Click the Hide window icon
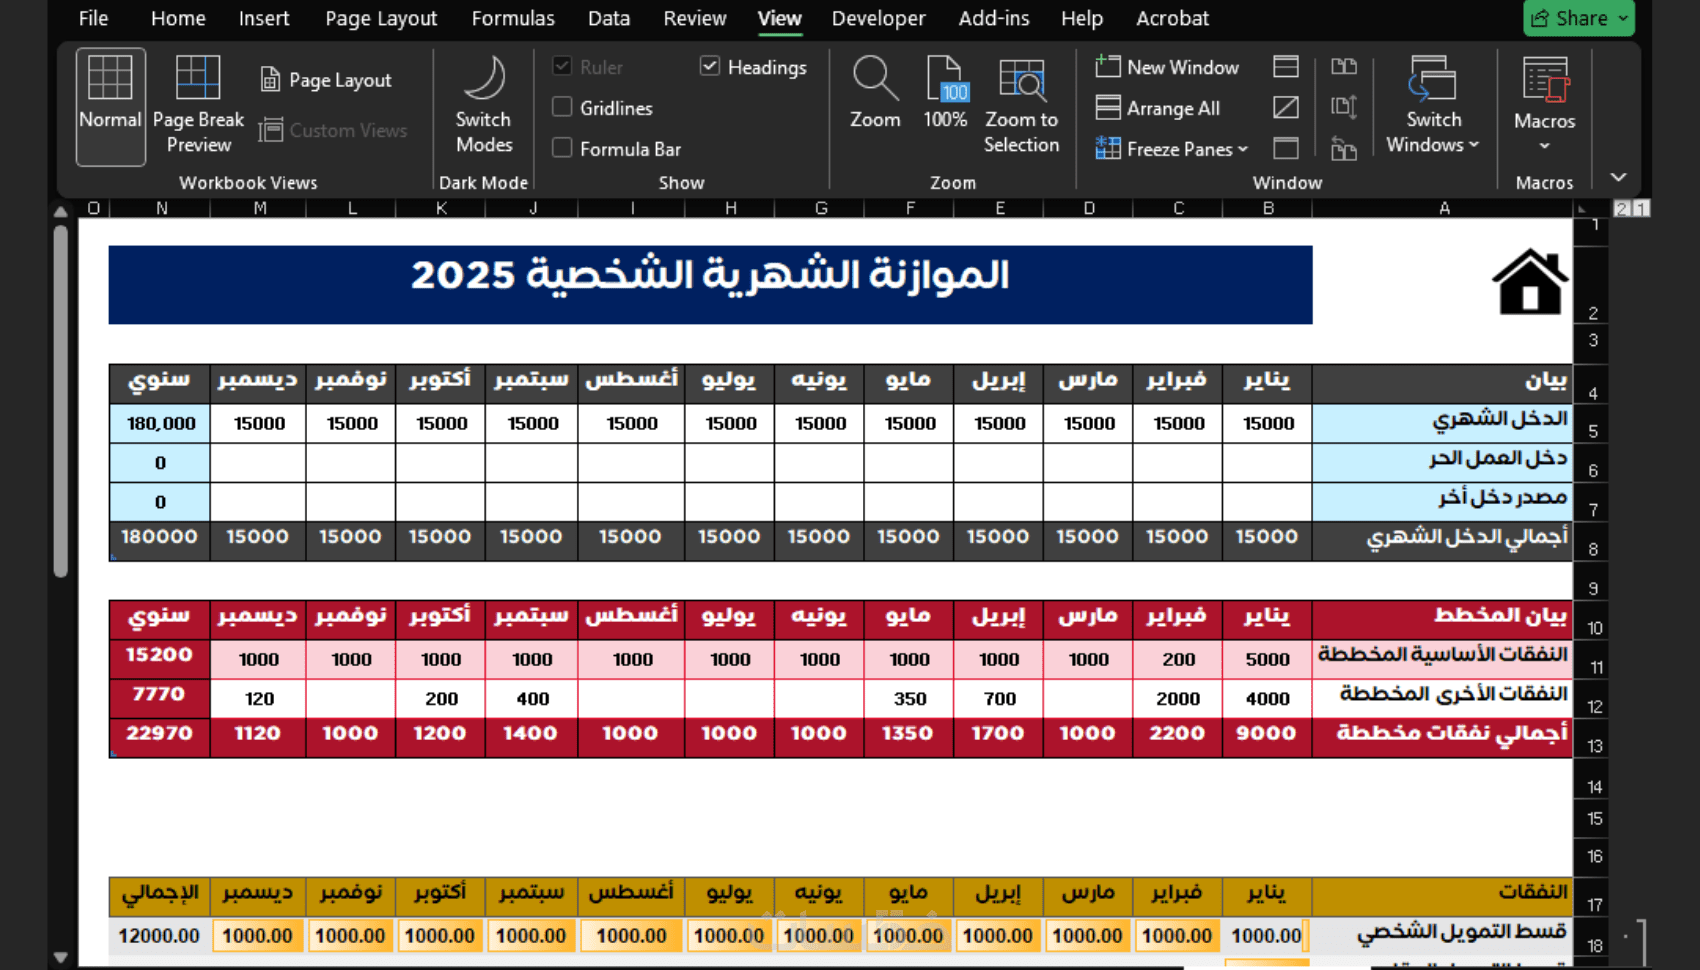This screenshot has height=970, width=1700. (1286, 108)
